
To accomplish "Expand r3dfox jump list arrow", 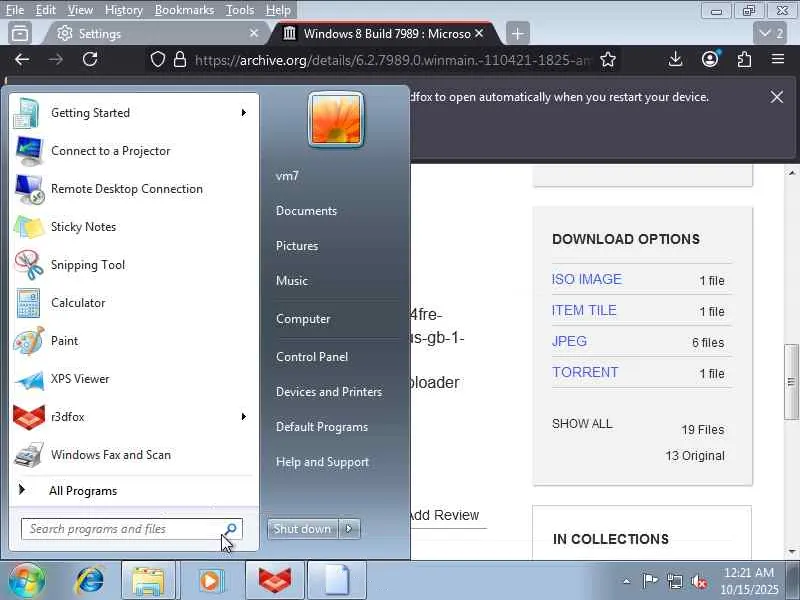I will (244, 417).
